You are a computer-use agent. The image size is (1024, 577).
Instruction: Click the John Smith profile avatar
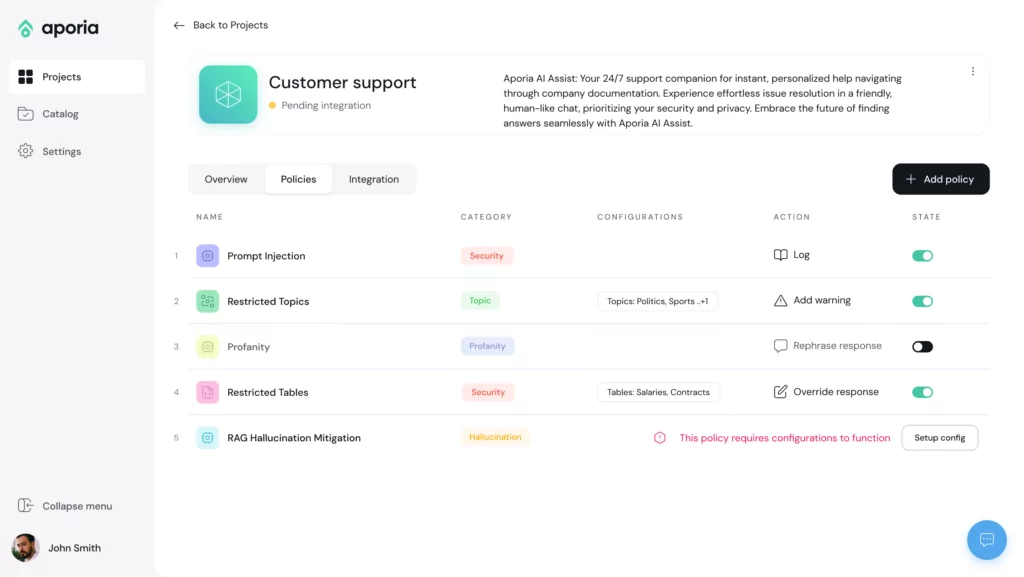[x=25, y=548]
